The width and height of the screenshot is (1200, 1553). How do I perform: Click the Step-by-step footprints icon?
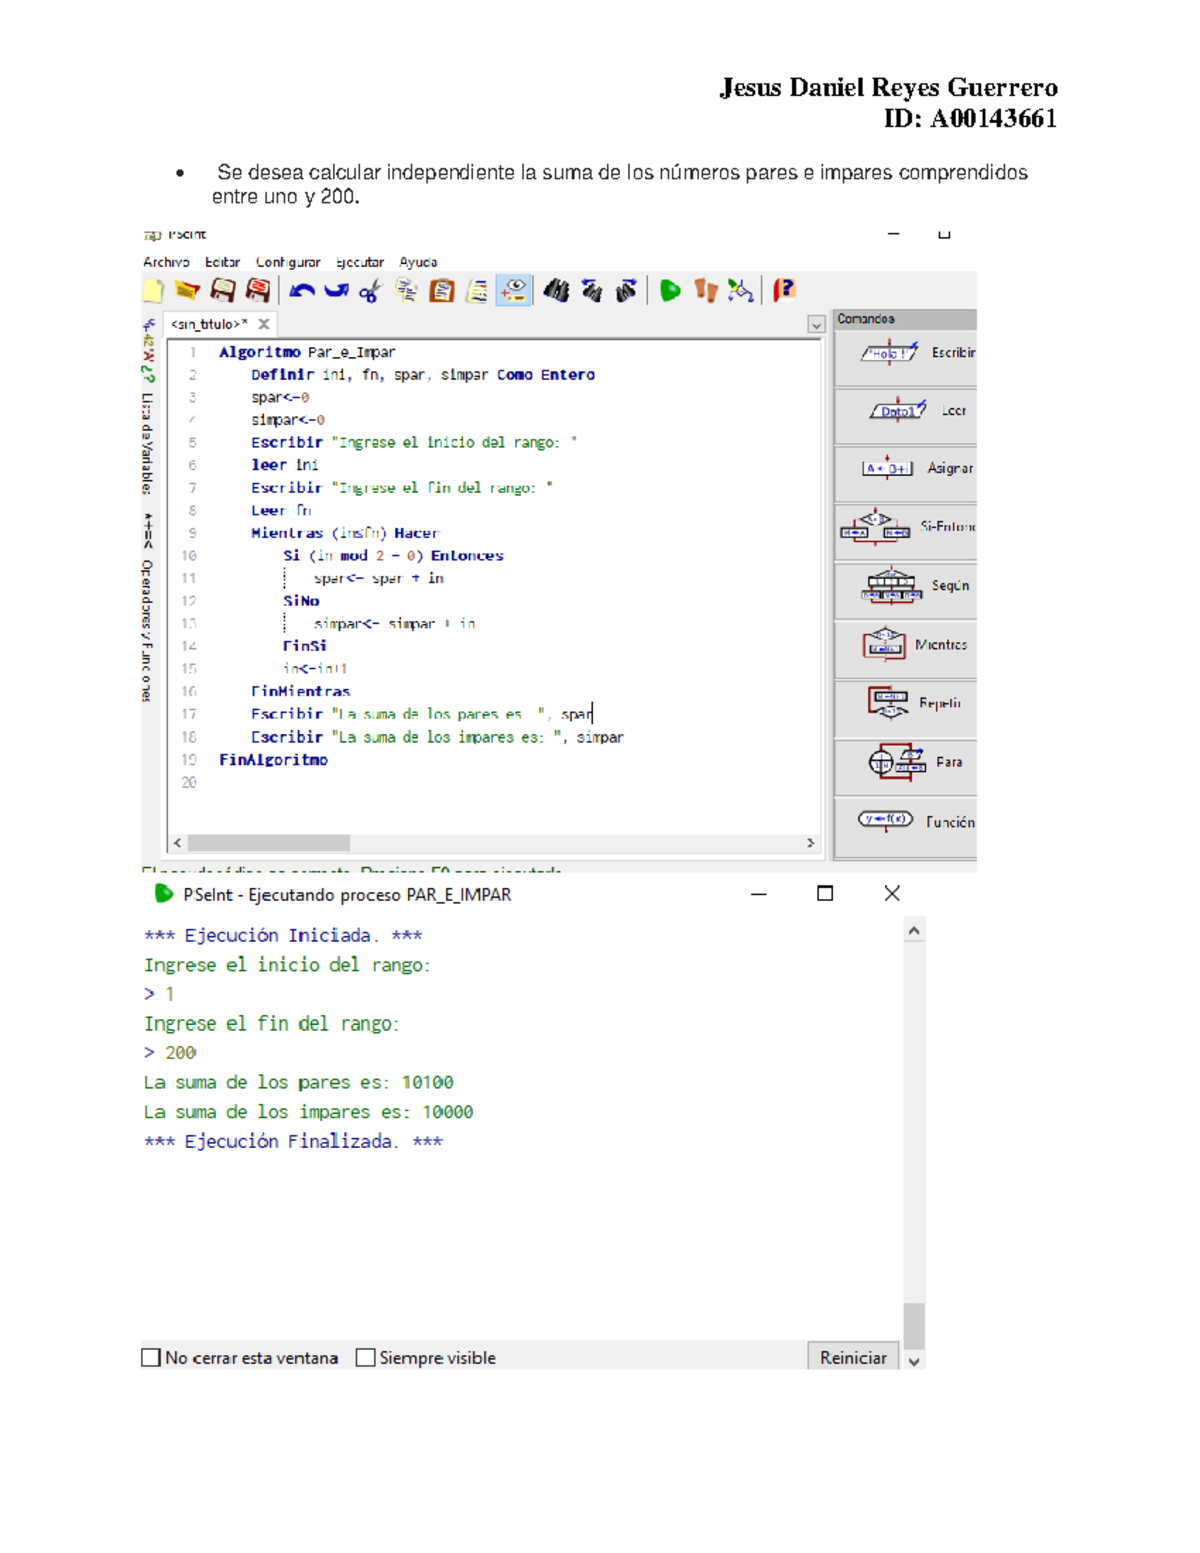click(x=706, y=291)
